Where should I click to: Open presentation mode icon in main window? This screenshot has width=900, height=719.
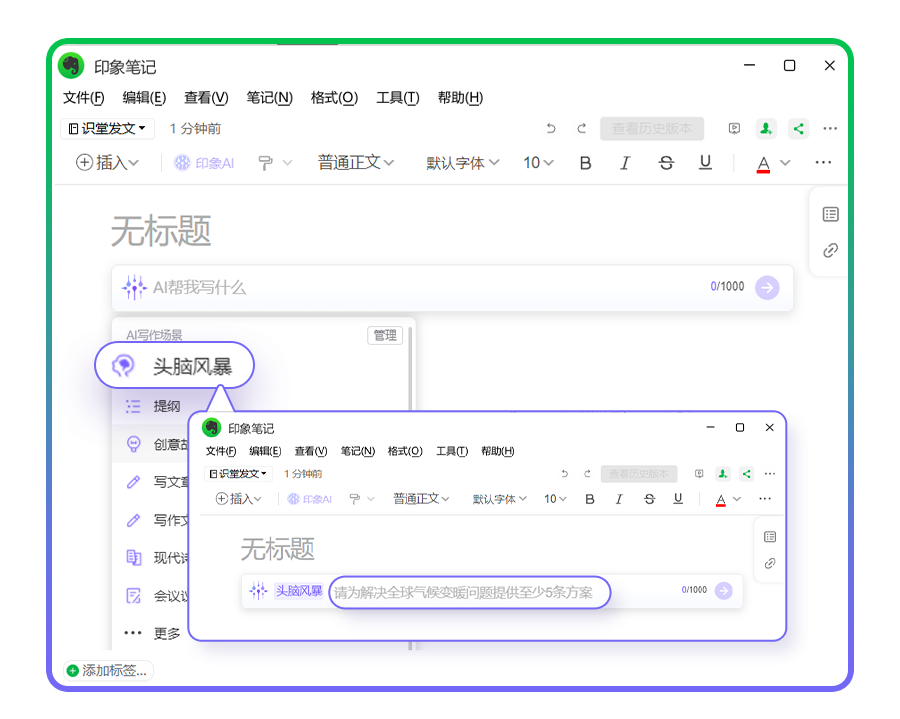point(734,129)
